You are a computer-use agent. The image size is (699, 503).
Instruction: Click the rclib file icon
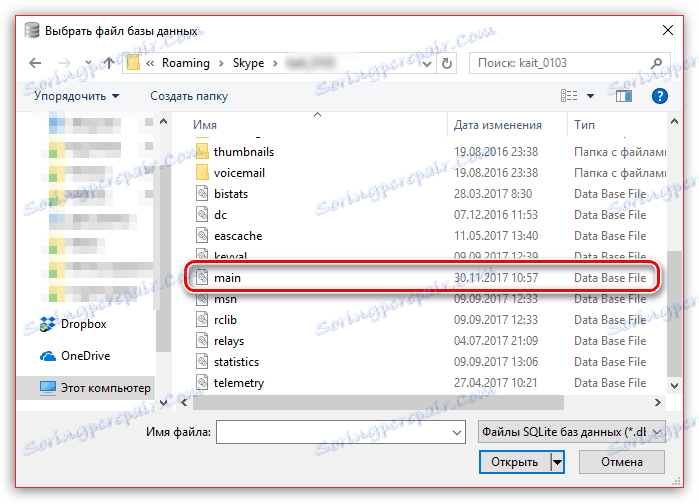click(202, 319)
